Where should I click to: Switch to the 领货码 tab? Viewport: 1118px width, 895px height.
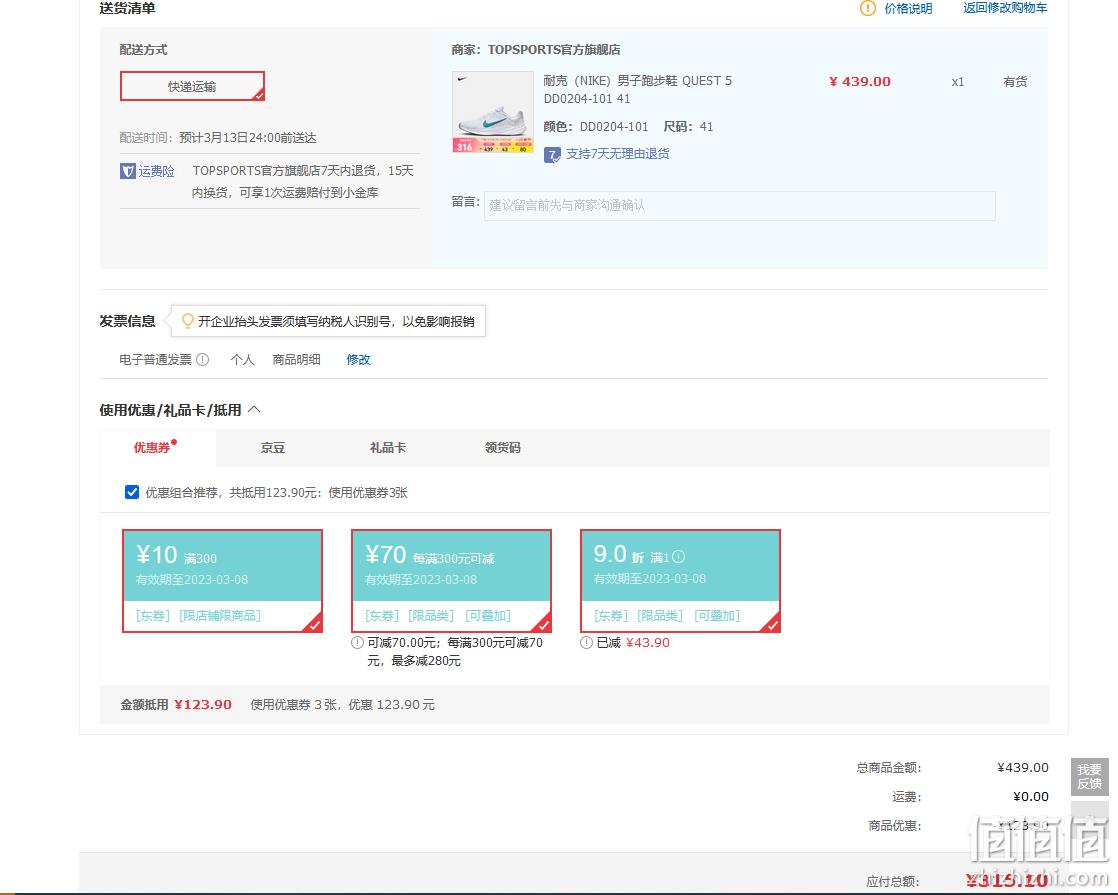pos(503,448)
